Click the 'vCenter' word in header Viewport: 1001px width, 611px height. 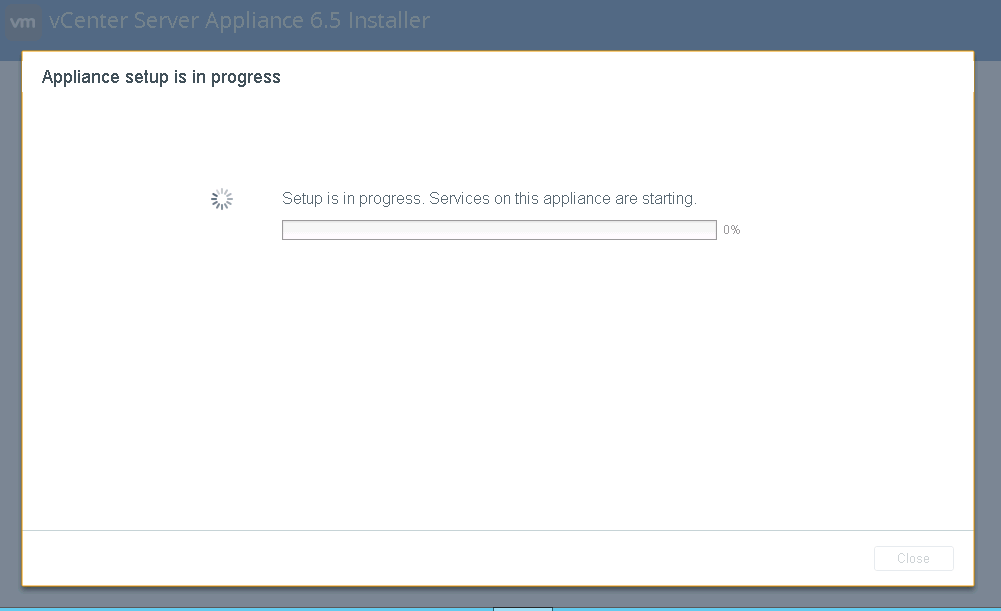(x=89, y=20)
